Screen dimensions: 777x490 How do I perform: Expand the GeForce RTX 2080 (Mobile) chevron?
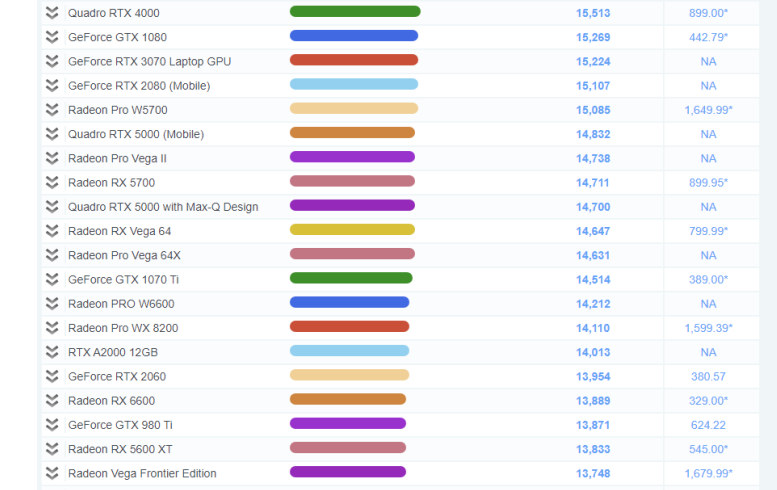coord(52,86)
